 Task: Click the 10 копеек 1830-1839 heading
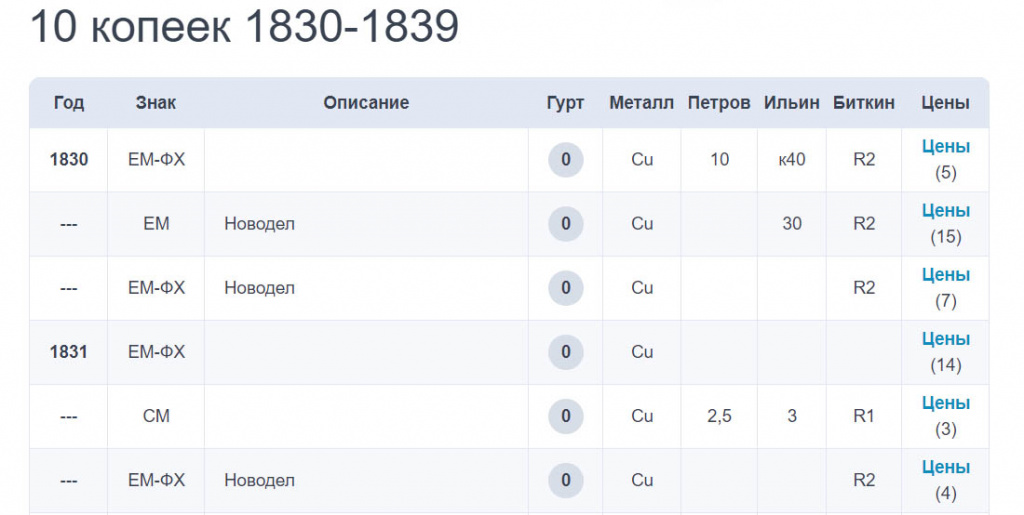pyautogui.click(x=245, y=29)
